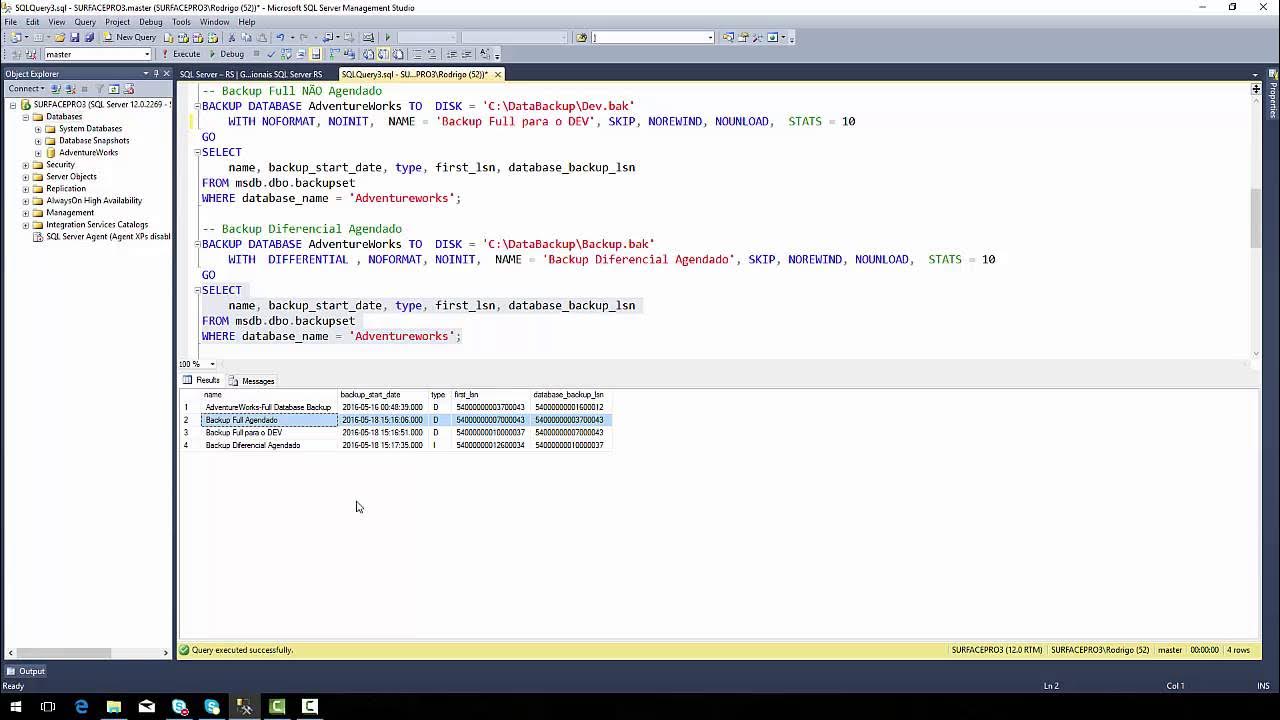Select the AdventureWorks database in the tree
This screenshot has width=1280, height=720.
pos(88,153)
